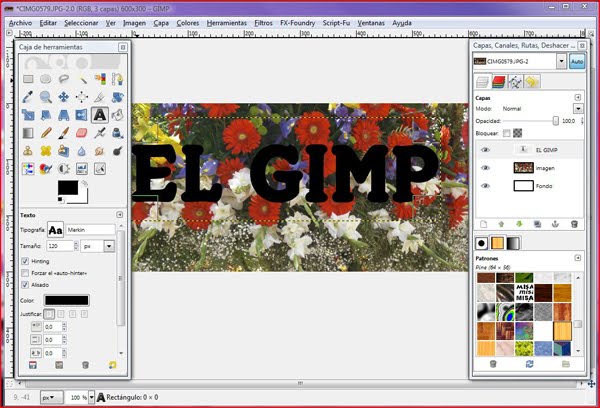This screenshot has height=408, width=600.
Task: Open the status bar px unit dropdown
Action: (x=51, y=397)
